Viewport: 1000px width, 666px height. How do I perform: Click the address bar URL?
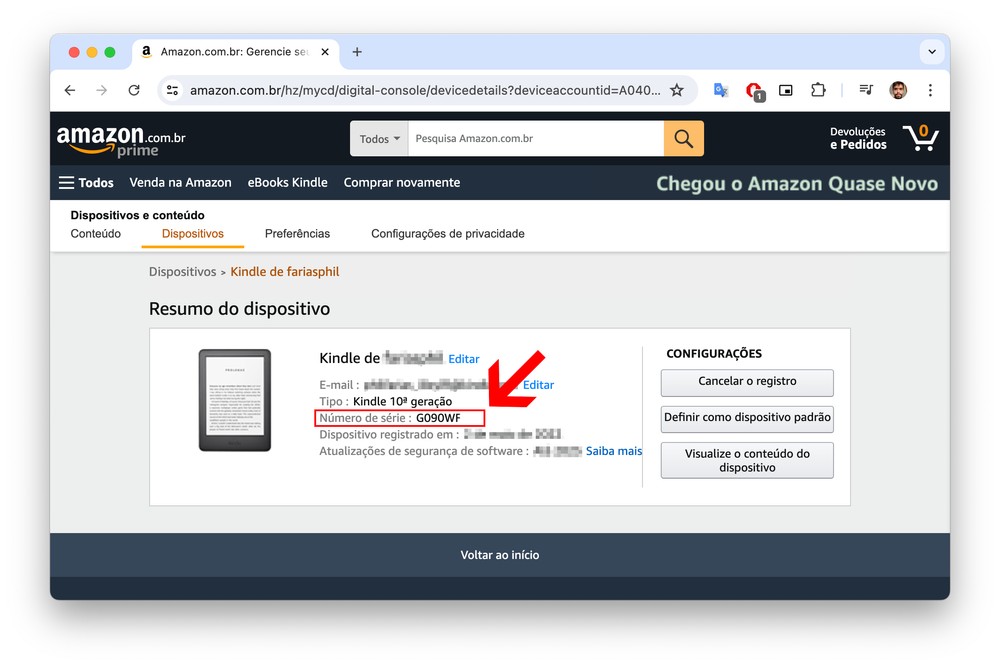click(x=425, y=91)
